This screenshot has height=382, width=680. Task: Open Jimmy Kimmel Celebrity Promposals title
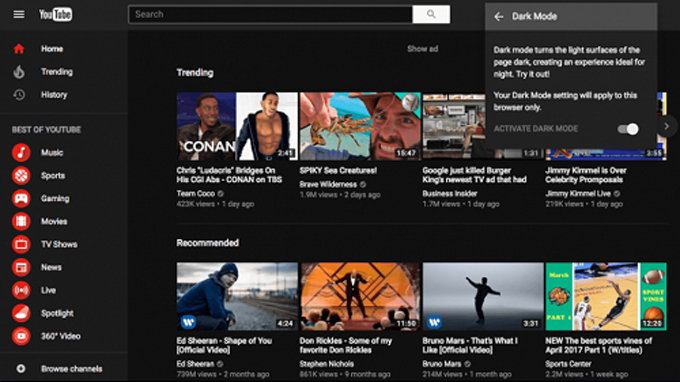tap(586, 175)
